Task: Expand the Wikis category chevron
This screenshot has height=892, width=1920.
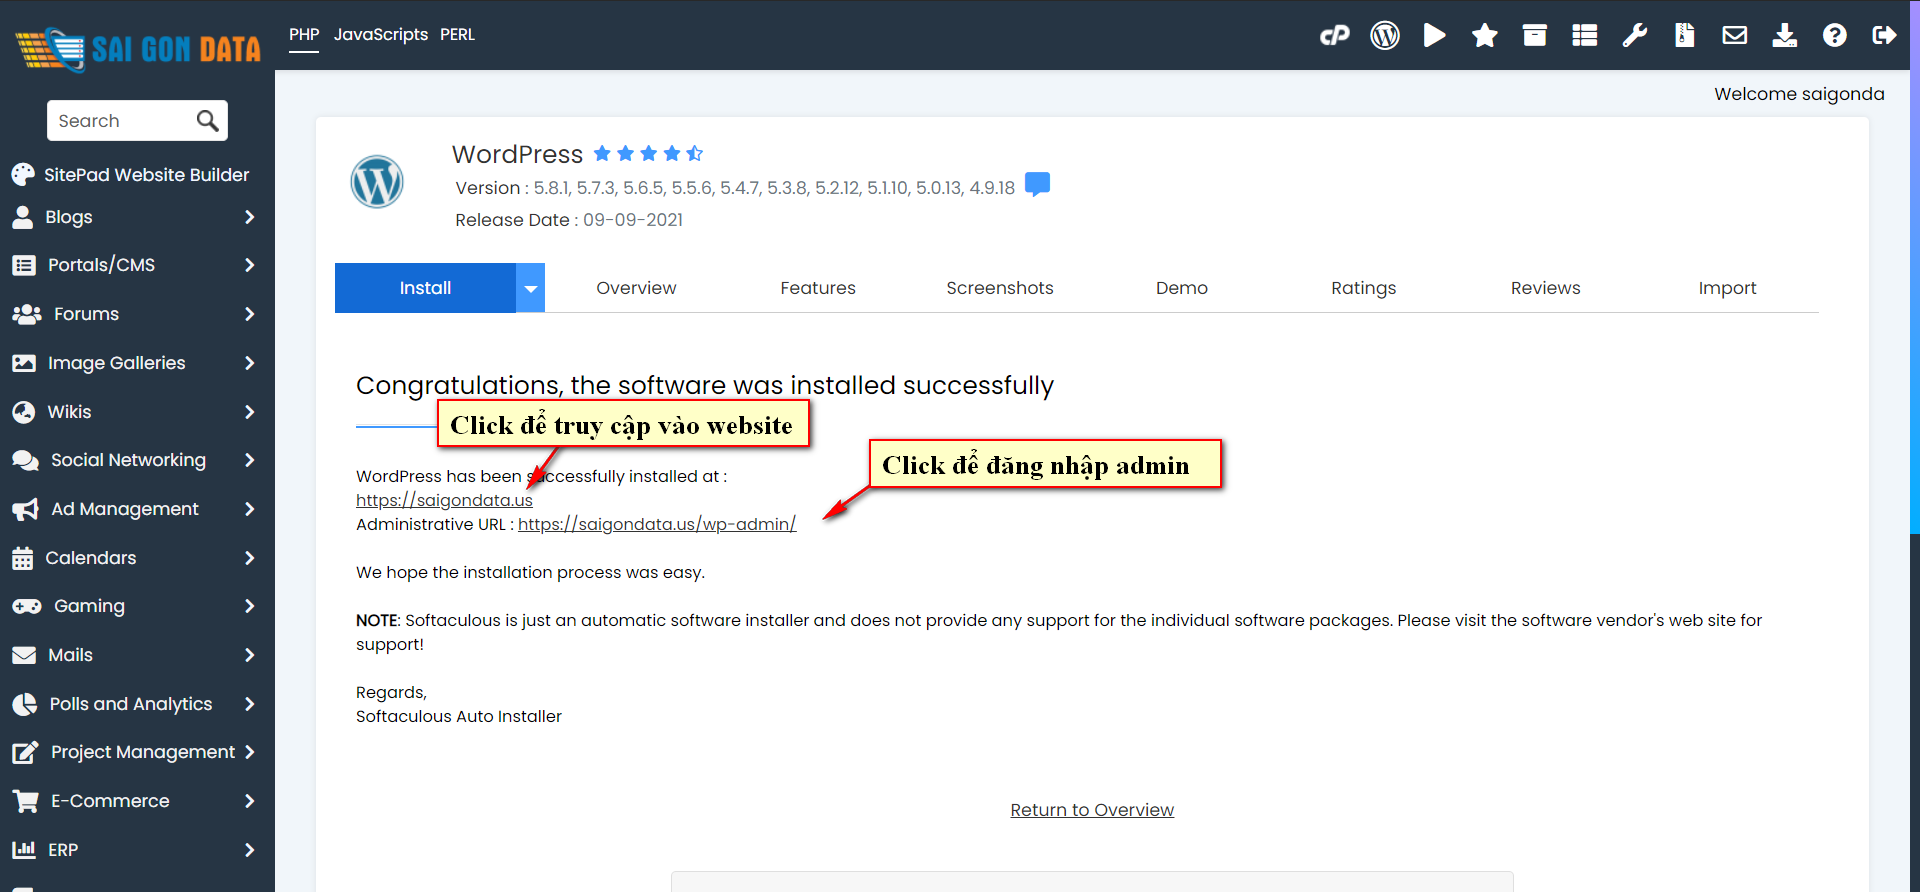Action: pyautogui.click(x=250, y=412)
